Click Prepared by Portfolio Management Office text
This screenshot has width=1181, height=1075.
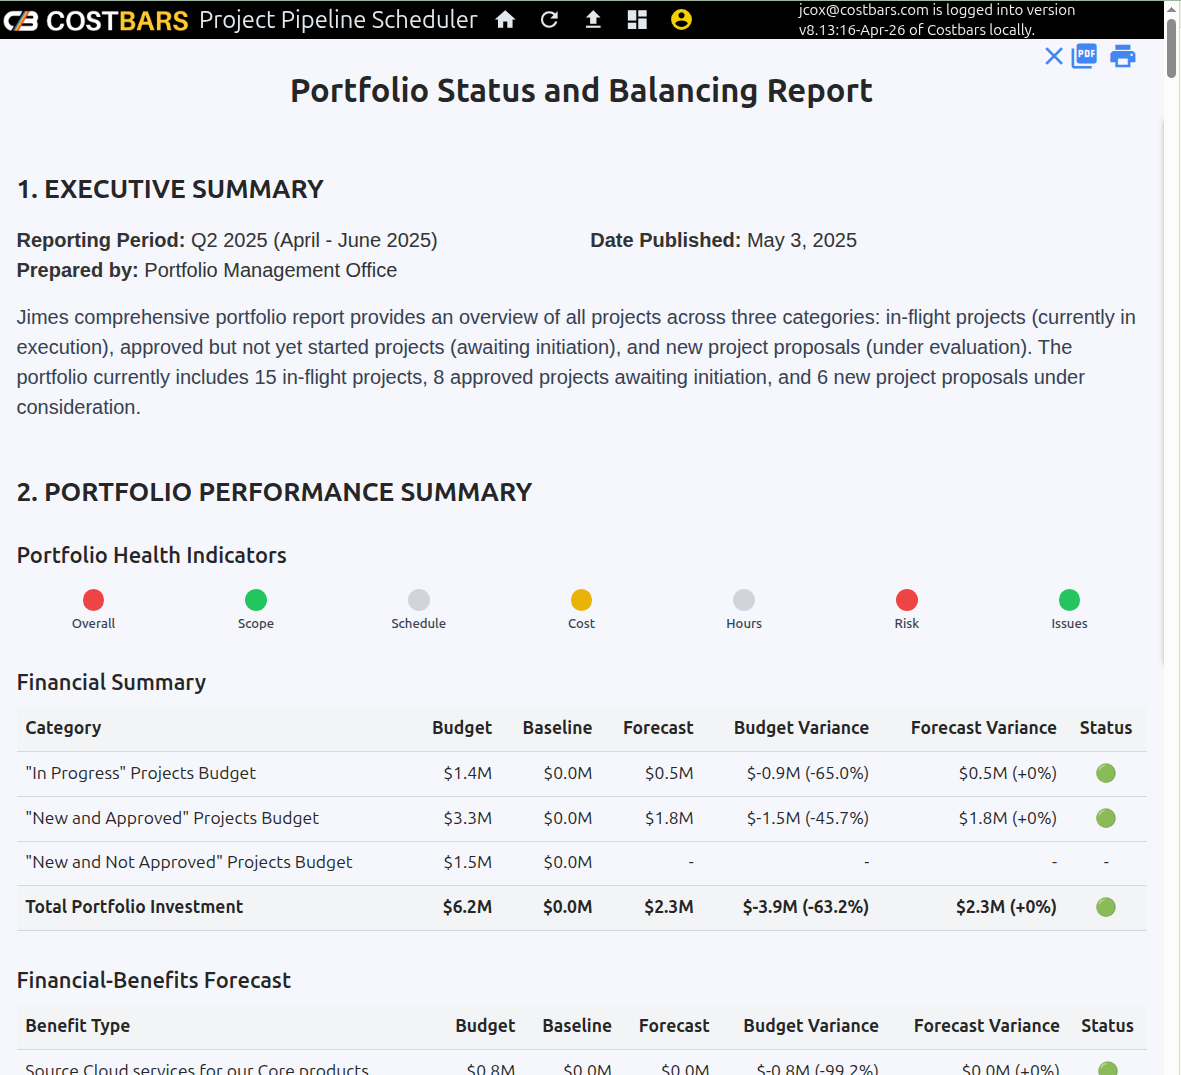pyautogui.click(x=206, y=270)
